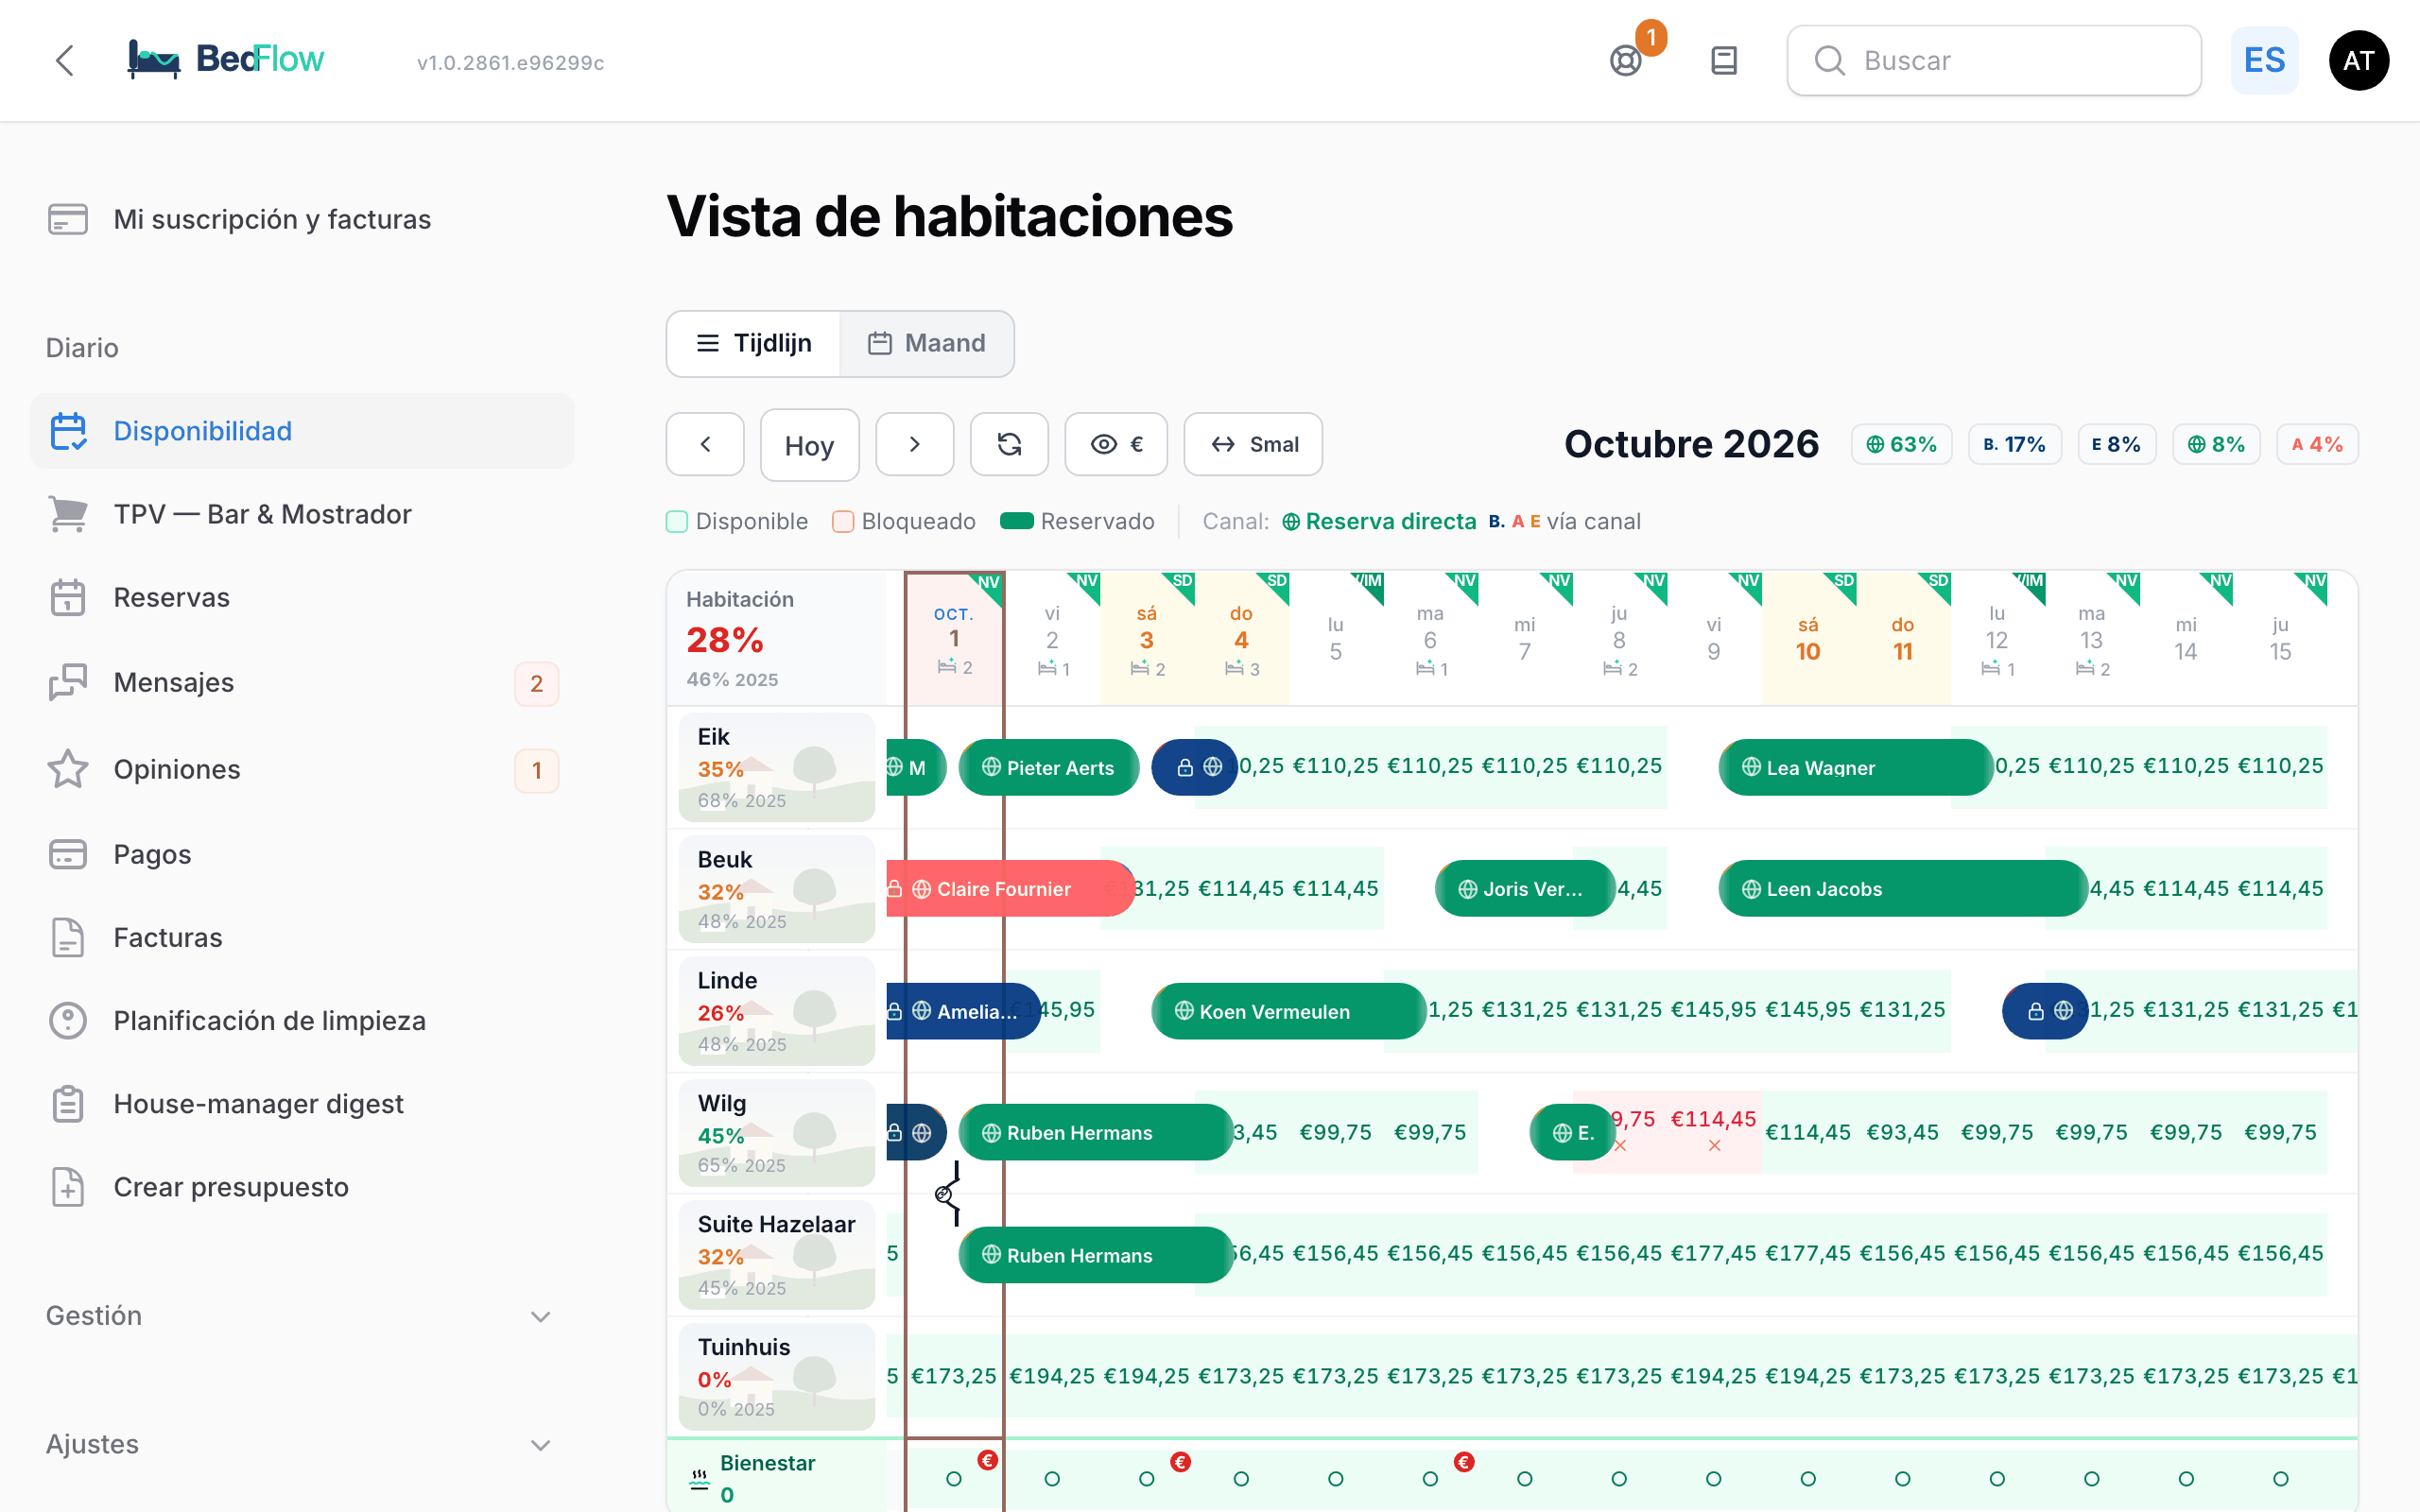2420x1512 pixels.
Task: Click the 63% direct booking badge
Action: pyautogui.click(x=1901, y=444)
